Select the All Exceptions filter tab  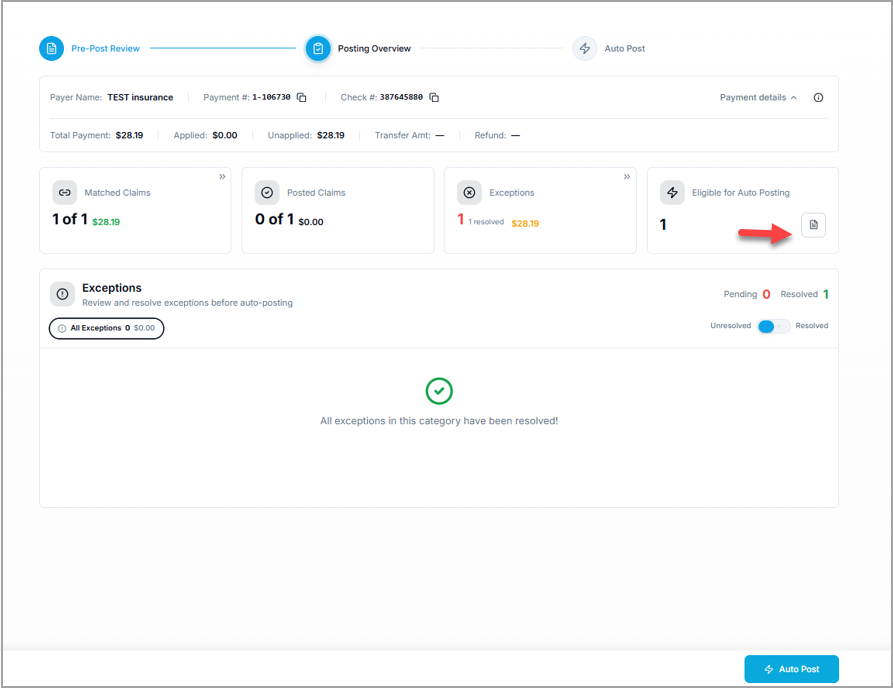coord(106,328)
